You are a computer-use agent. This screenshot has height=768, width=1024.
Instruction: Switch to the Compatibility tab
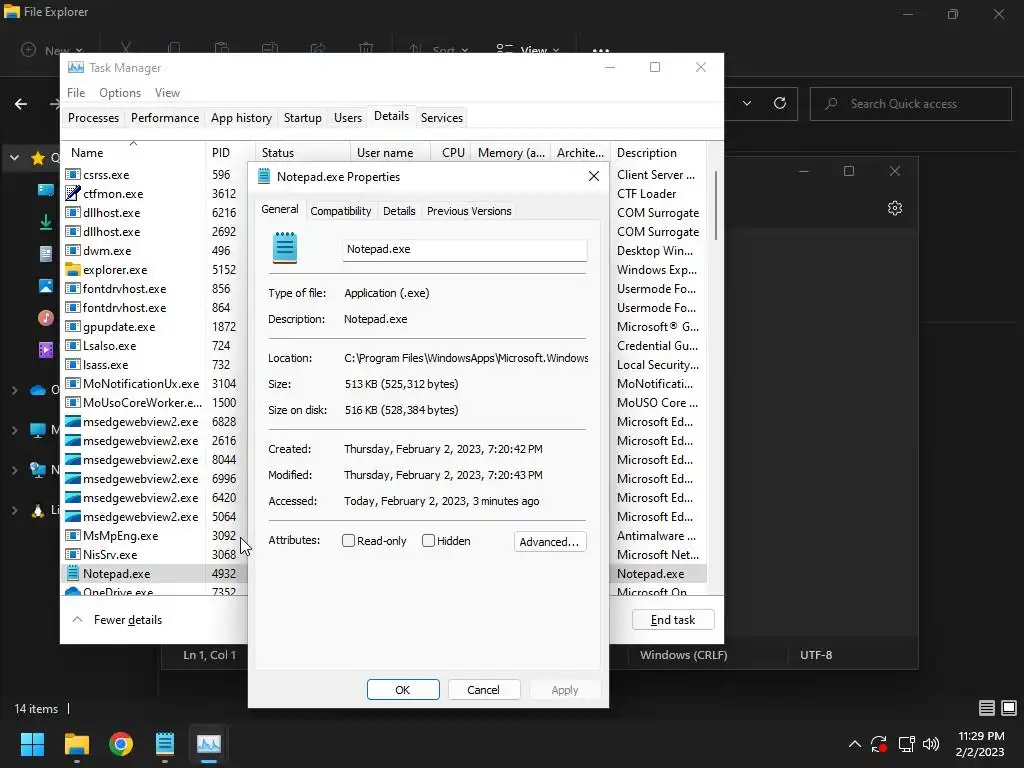click(341, 211)
